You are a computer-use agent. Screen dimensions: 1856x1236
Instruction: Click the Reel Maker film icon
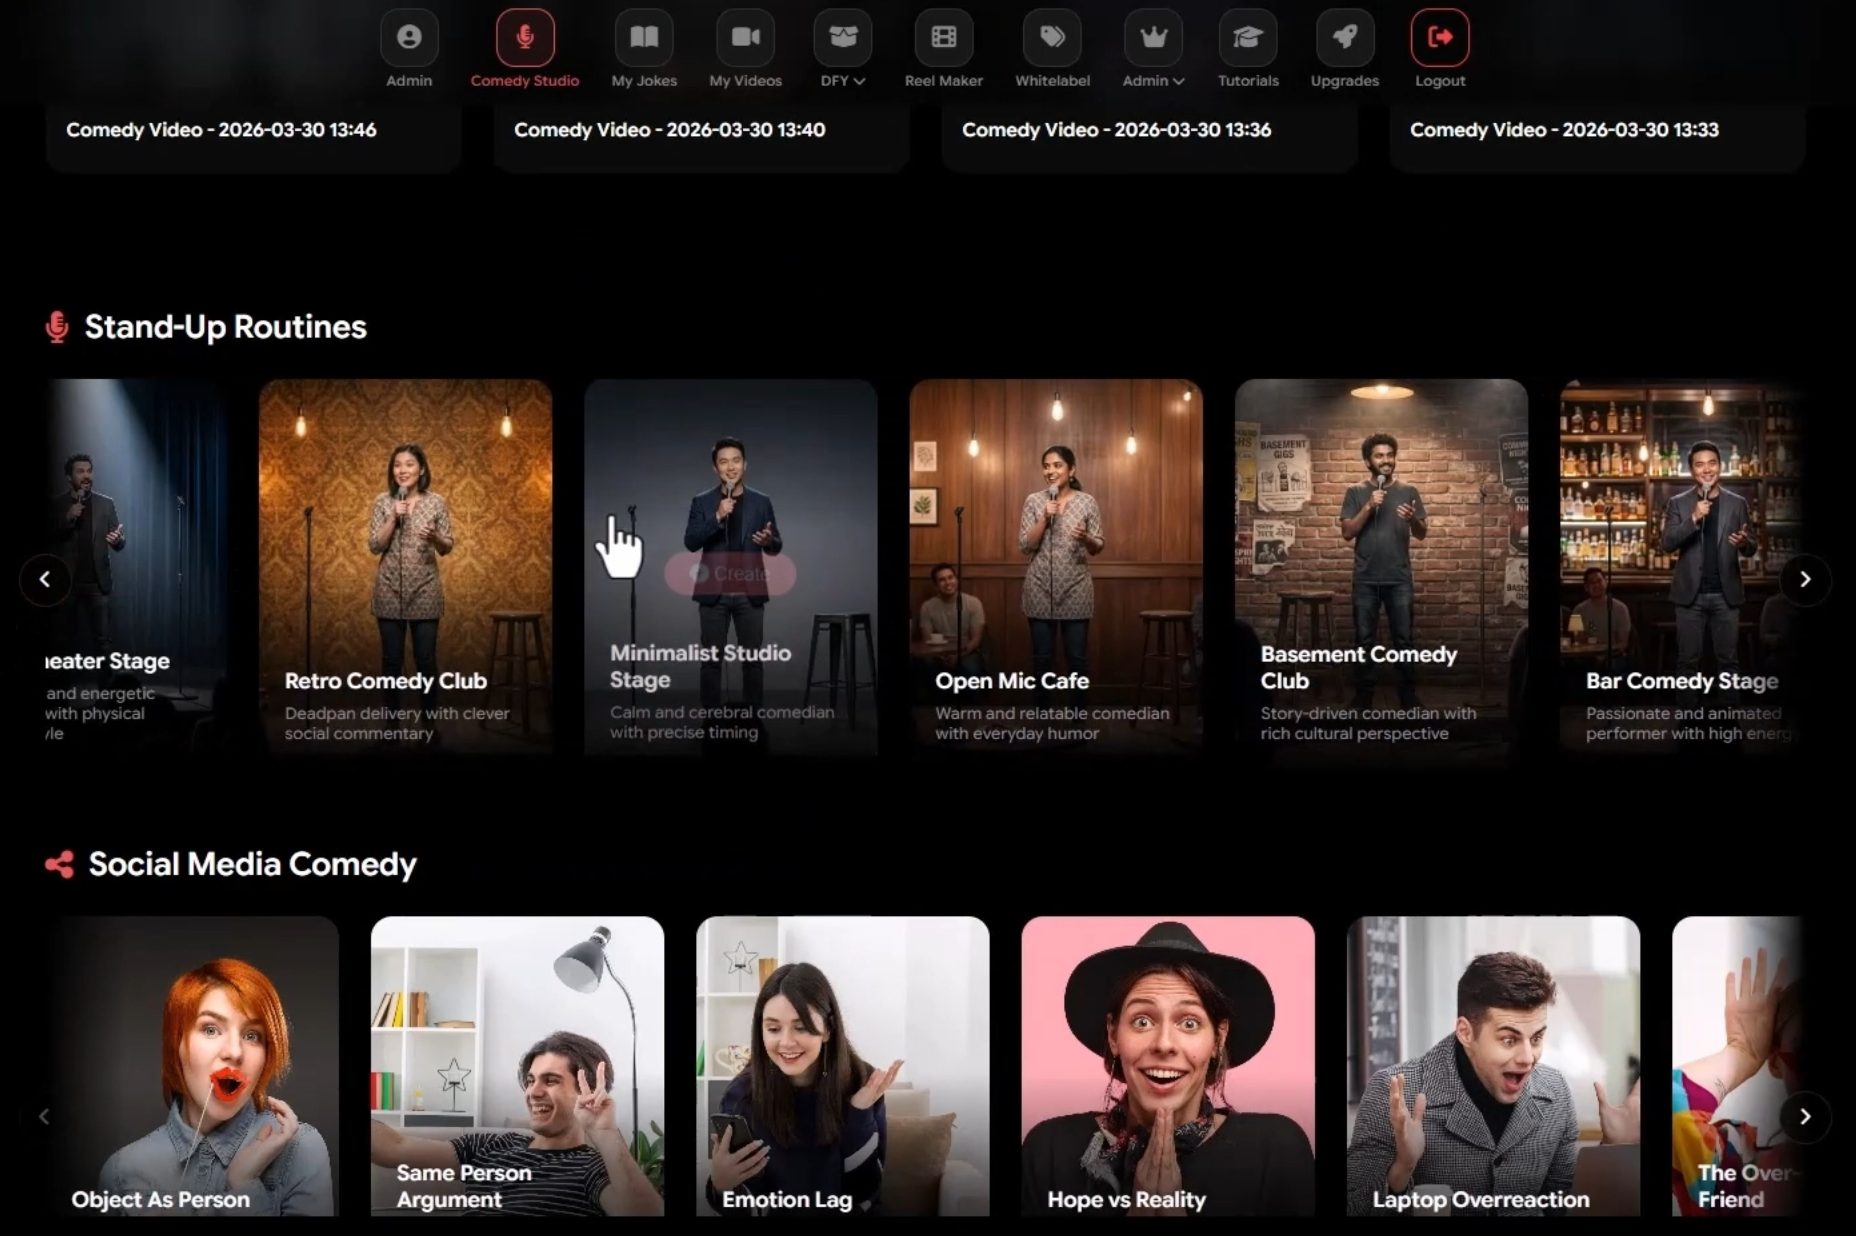[x=943, y=38]
